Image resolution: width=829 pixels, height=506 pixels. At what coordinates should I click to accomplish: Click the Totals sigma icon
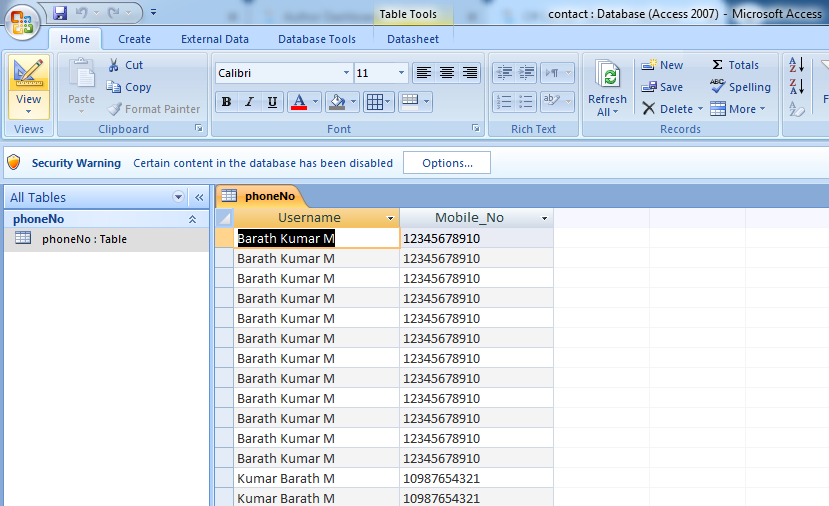pos(717,65)
